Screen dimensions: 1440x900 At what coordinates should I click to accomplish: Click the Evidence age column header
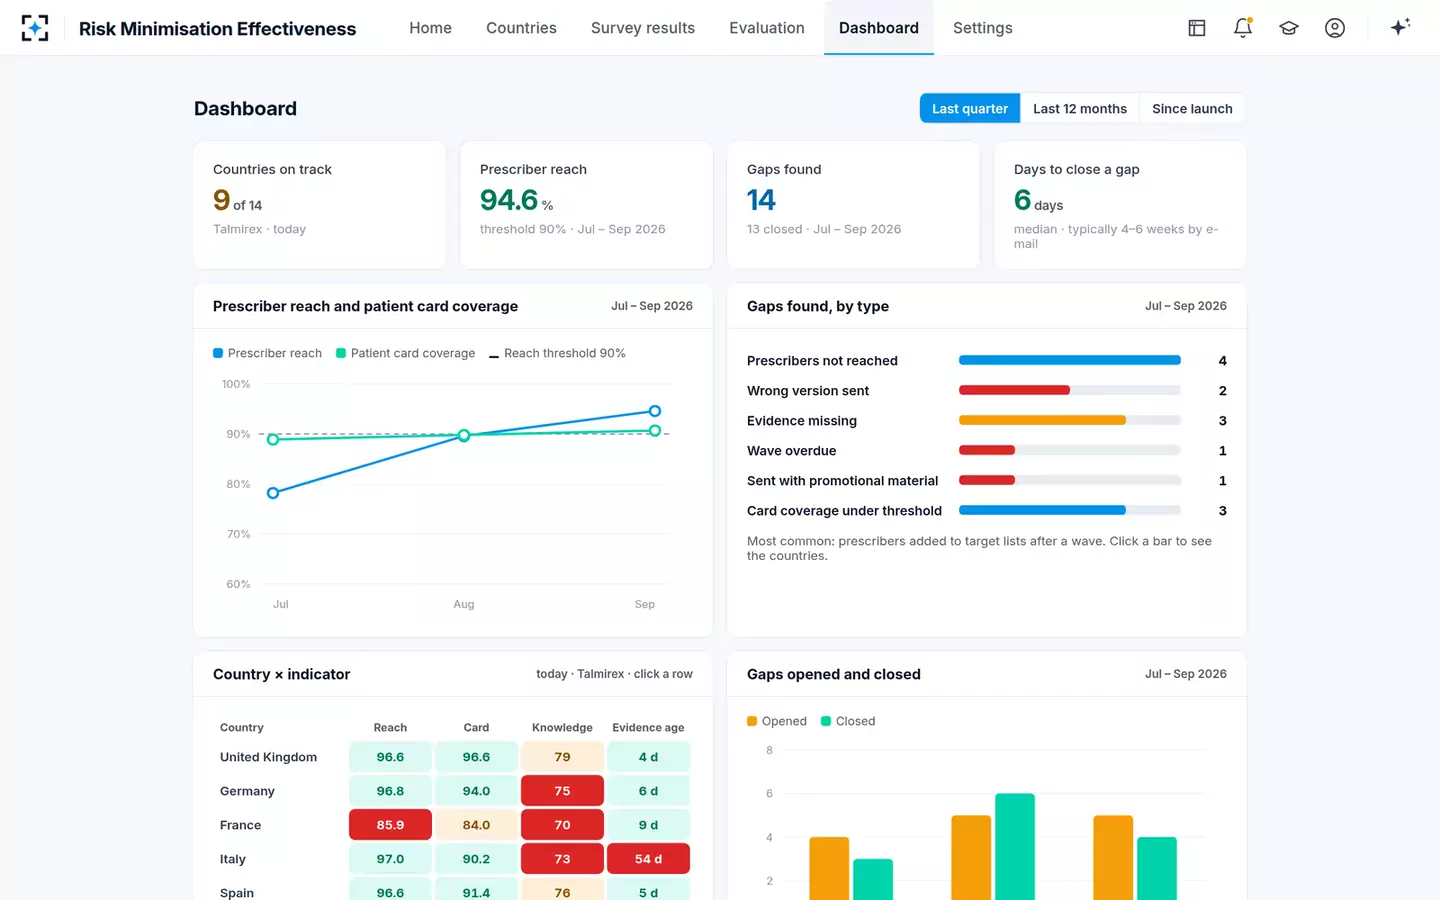[x=648, y=727]
